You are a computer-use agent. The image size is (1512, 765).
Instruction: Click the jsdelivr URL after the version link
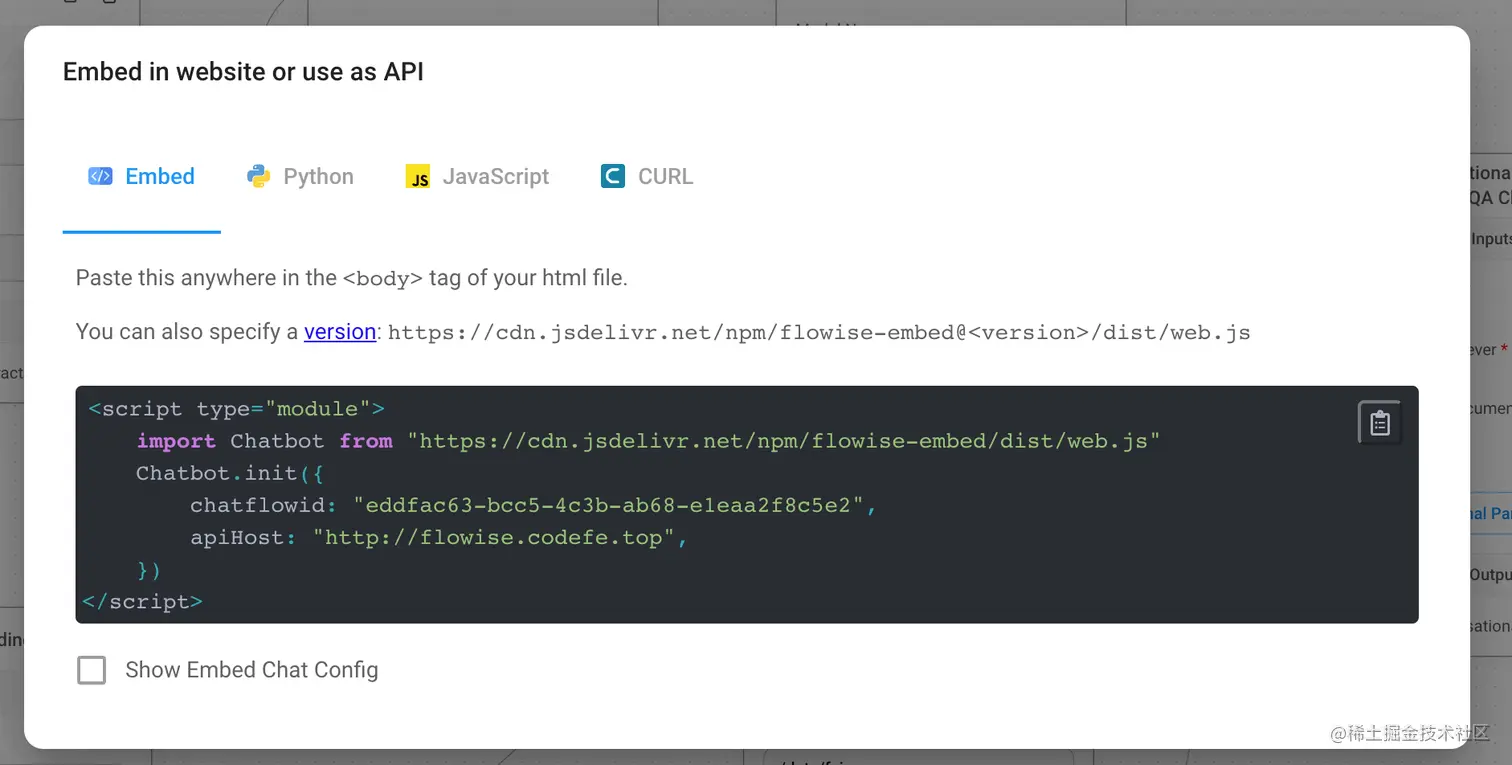pyautogui.click(x=818, y=332)
